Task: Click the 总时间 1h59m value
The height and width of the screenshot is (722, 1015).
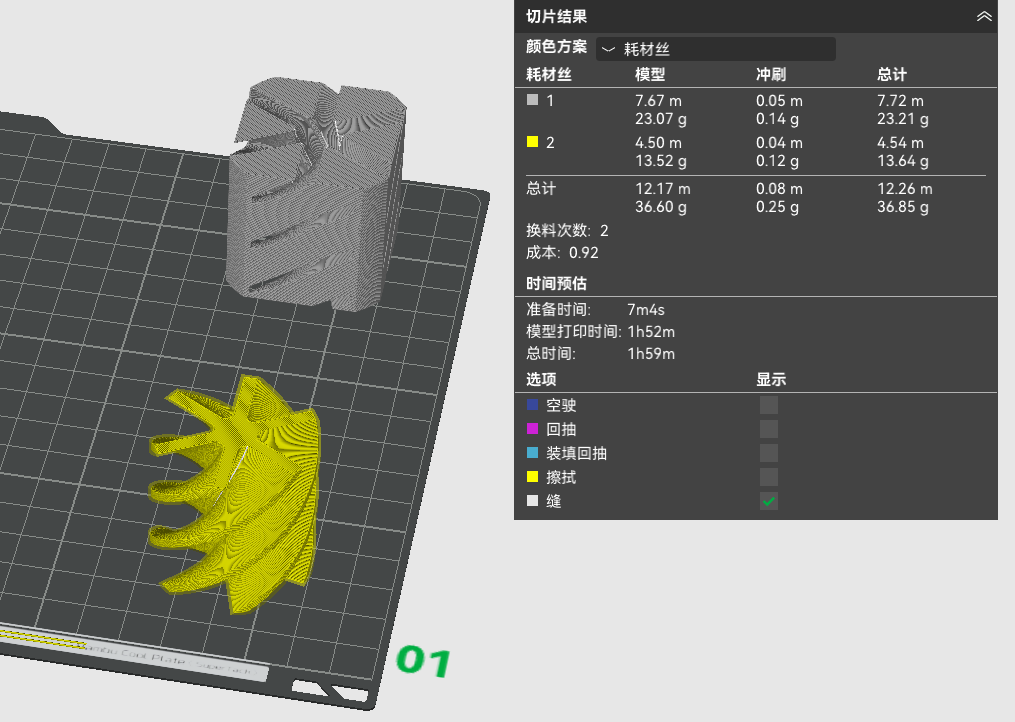Action: click(x=651, y=354)
